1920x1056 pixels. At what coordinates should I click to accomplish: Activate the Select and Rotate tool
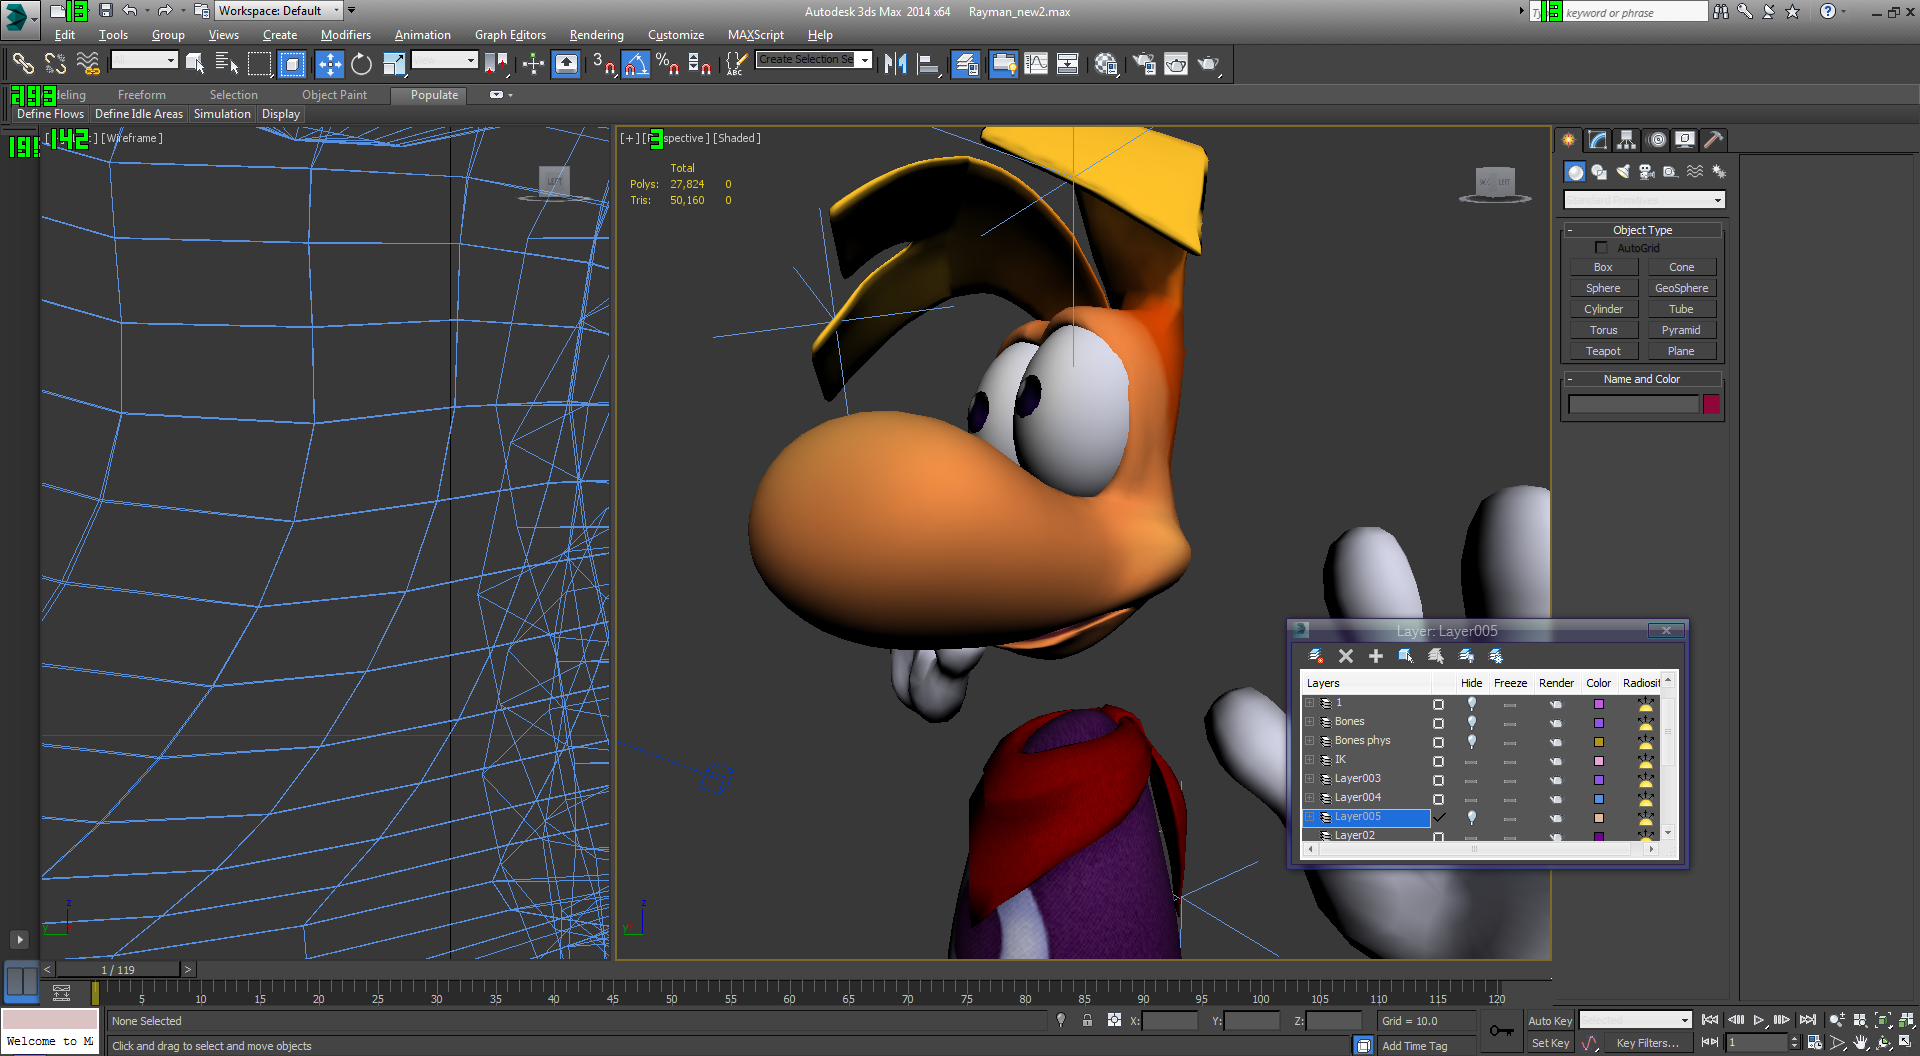[x=361, y=65]
